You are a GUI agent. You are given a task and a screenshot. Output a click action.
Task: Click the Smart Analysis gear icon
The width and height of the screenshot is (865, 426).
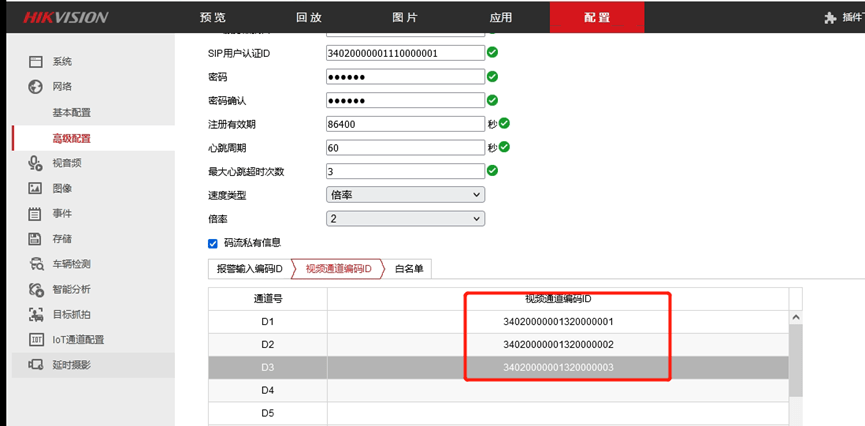36,289
